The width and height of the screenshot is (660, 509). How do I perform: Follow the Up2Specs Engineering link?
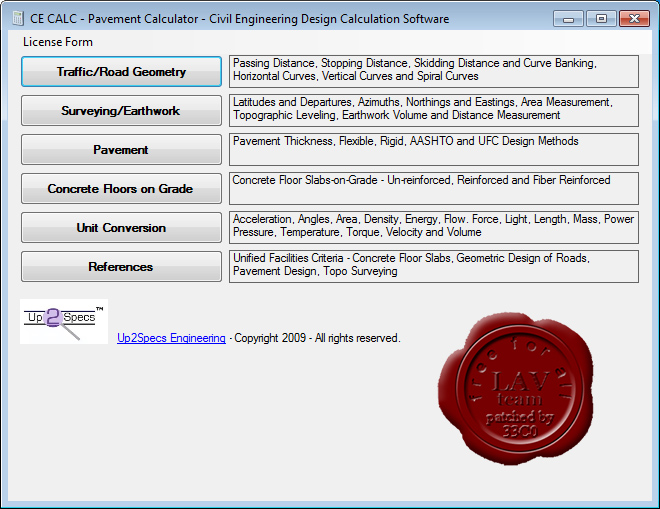[171, 338]
